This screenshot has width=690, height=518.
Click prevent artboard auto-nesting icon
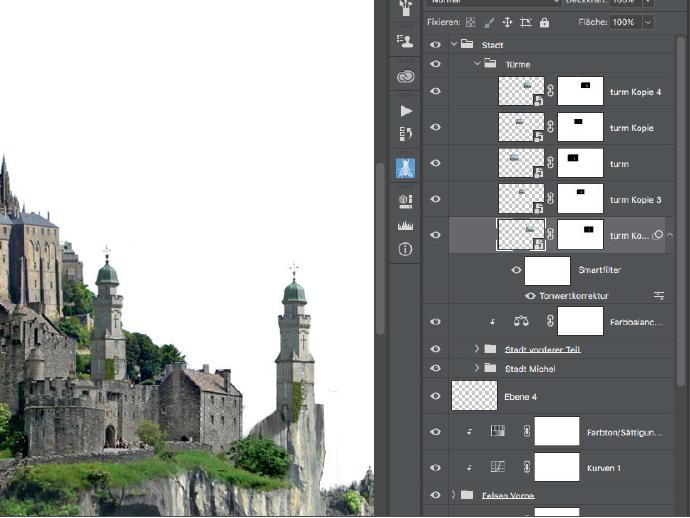tap(526, 22)
